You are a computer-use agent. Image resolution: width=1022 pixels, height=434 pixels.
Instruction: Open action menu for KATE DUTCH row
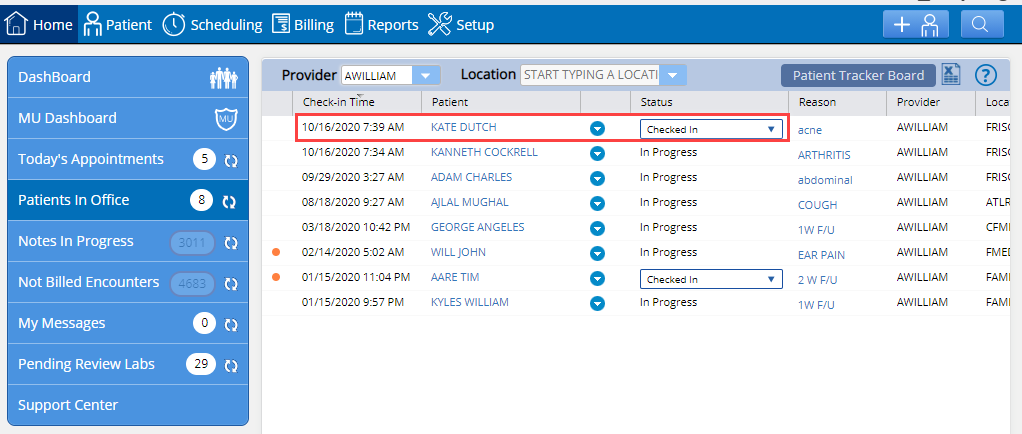click(597, 129)
